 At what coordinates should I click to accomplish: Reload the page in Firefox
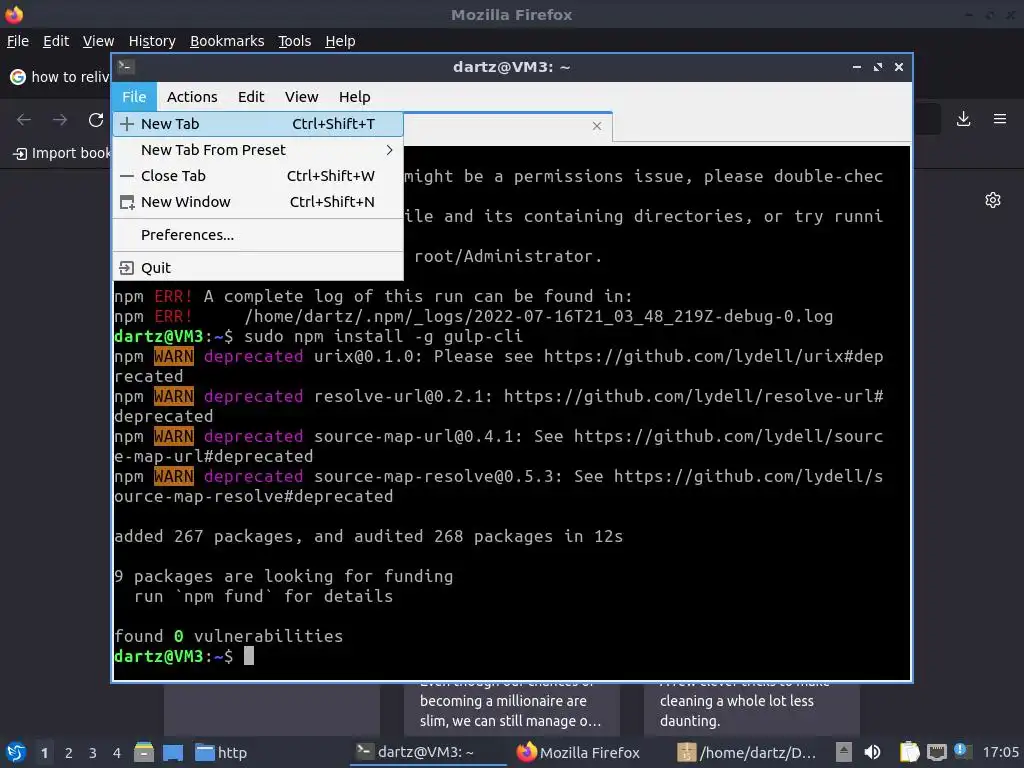pyautogui.click(x=96, y=120)
